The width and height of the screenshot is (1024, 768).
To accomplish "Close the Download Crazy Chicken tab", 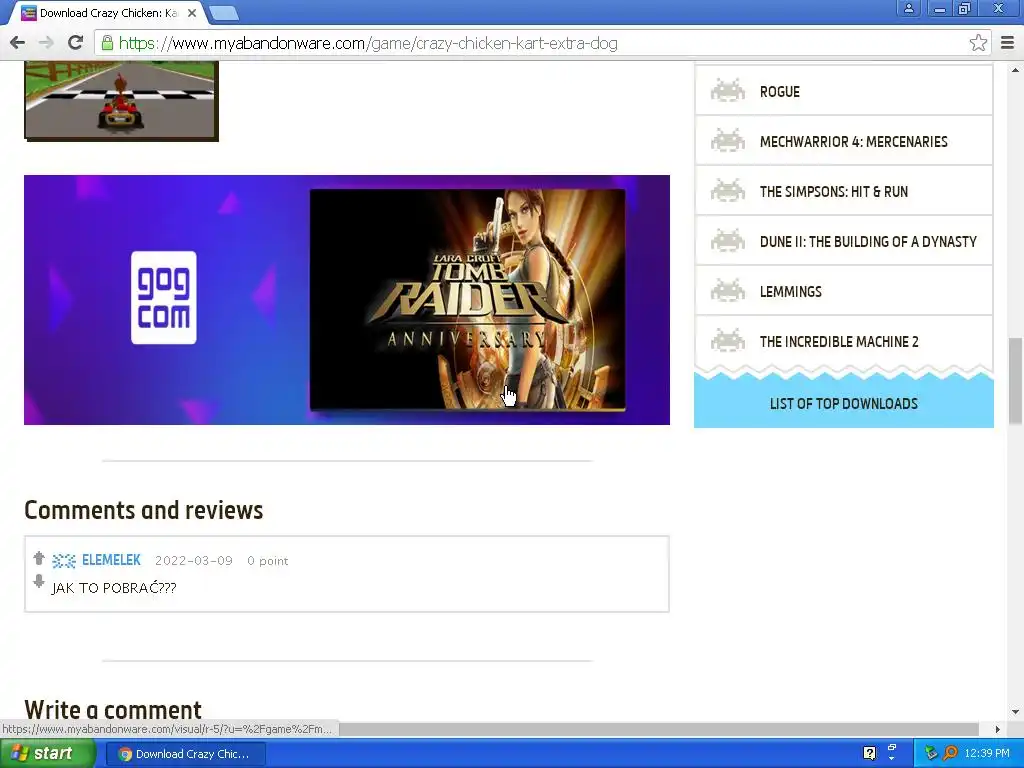I will (192, 12).
